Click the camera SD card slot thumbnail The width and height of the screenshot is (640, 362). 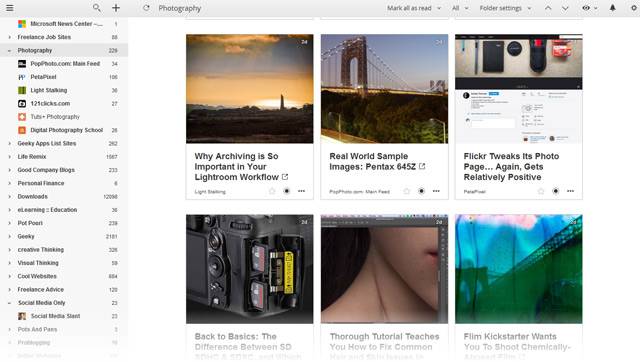250,269
